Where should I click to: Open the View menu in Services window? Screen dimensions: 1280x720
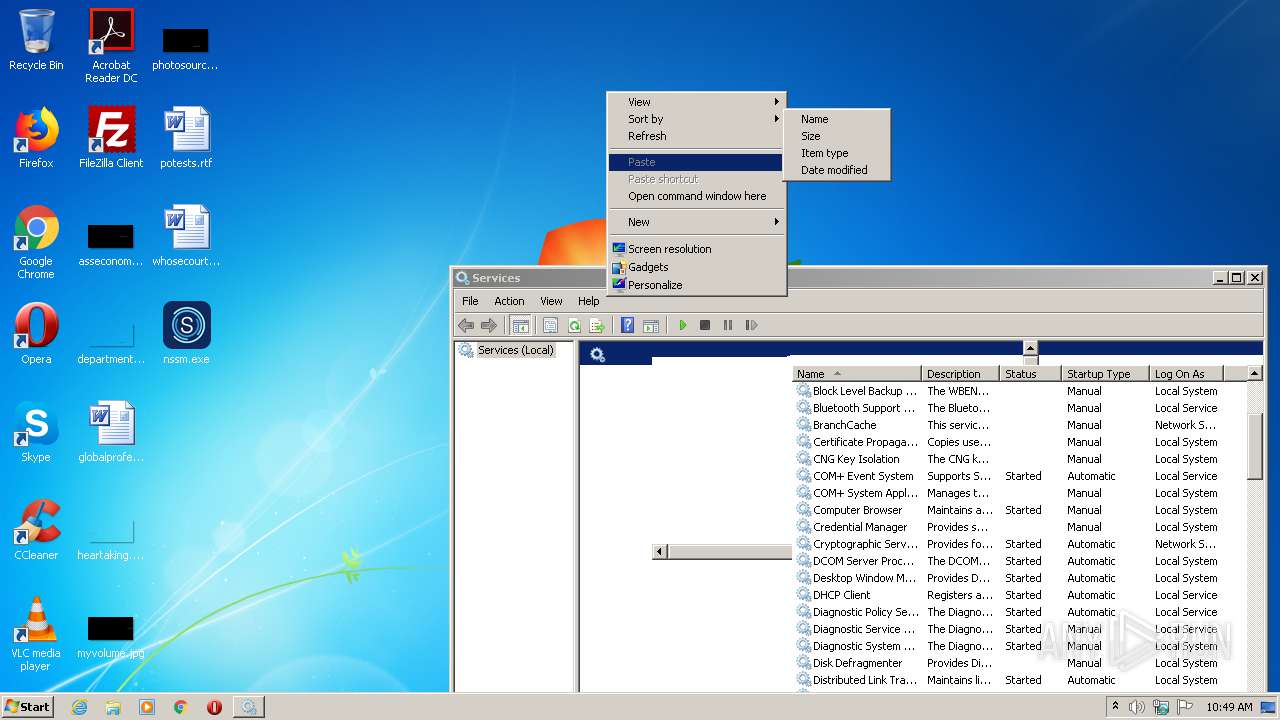(x=551, y=301)
